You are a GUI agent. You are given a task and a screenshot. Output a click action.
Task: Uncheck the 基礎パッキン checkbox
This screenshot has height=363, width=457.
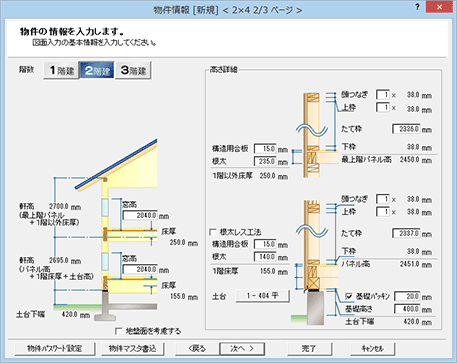[x=349, y=296]
